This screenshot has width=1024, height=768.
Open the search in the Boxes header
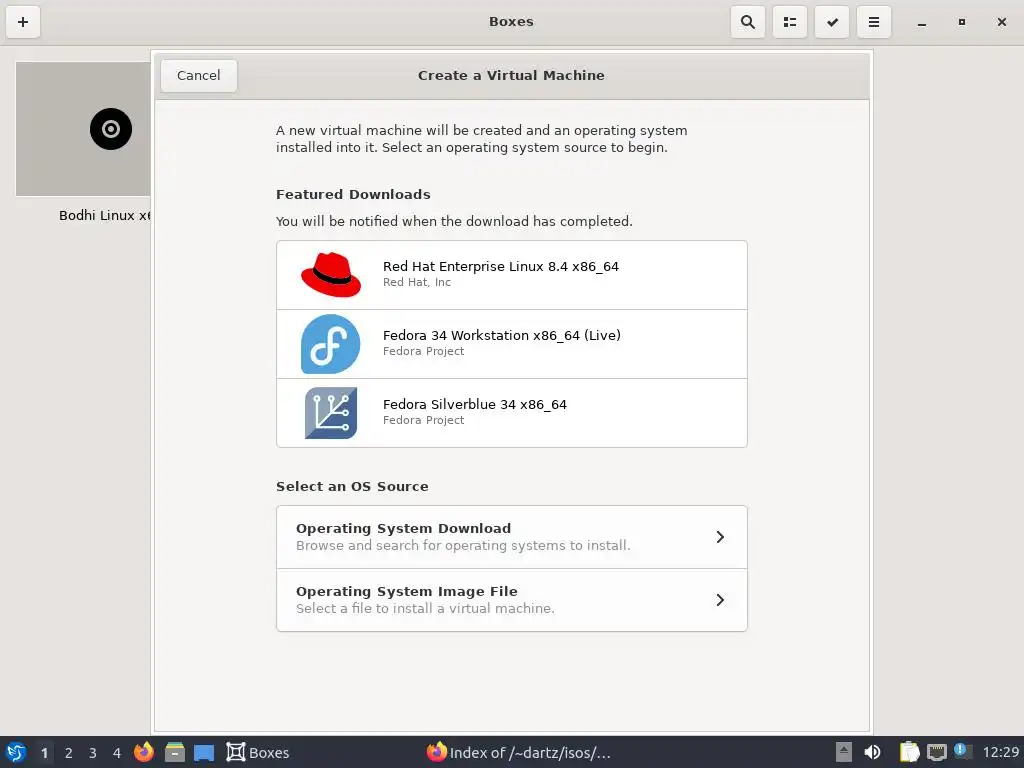click(748, 22)
